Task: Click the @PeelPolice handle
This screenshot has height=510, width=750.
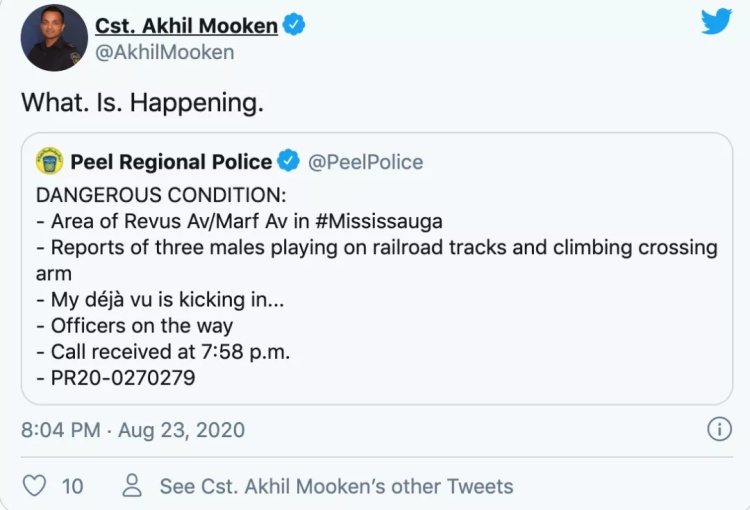Action: click(365, 162)
